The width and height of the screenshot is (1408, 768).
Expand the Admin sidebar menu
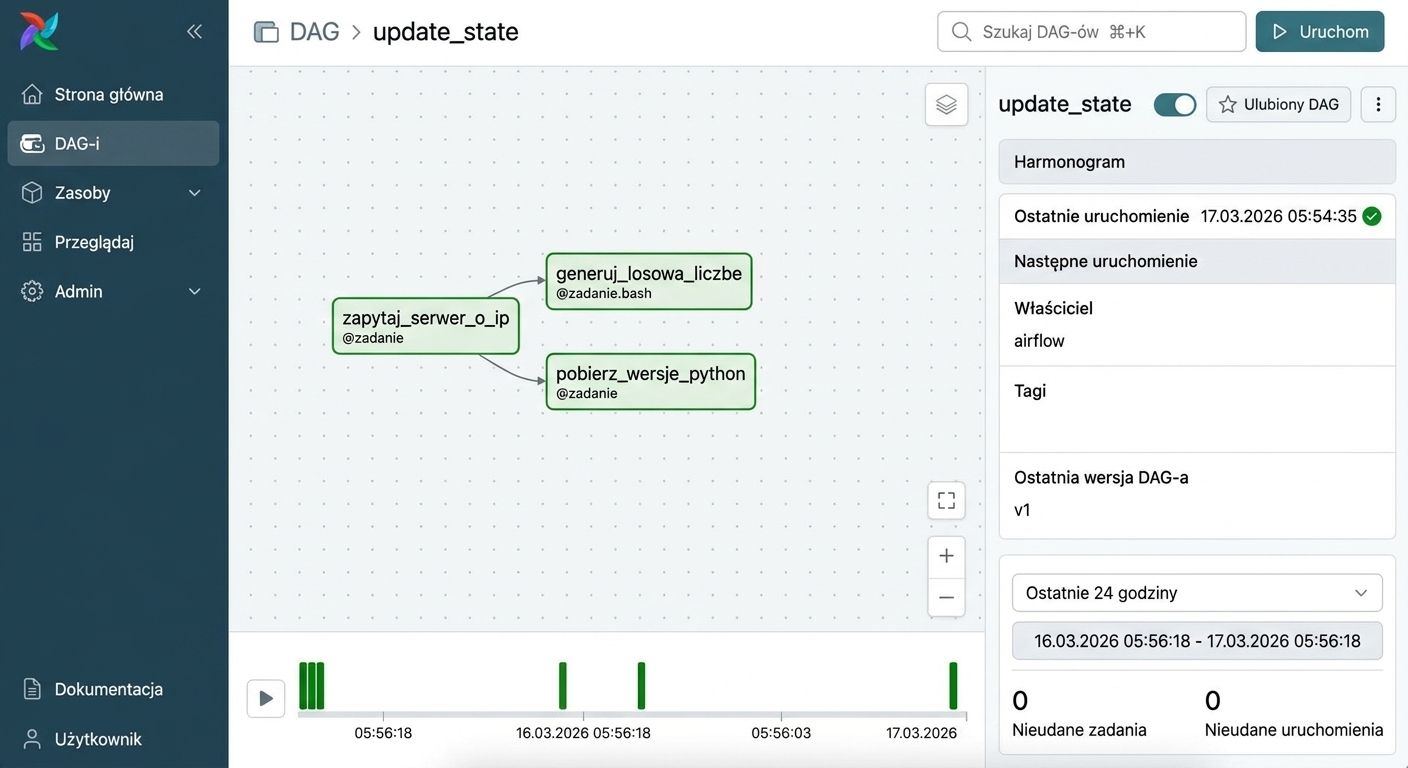(x=113, y=292)
